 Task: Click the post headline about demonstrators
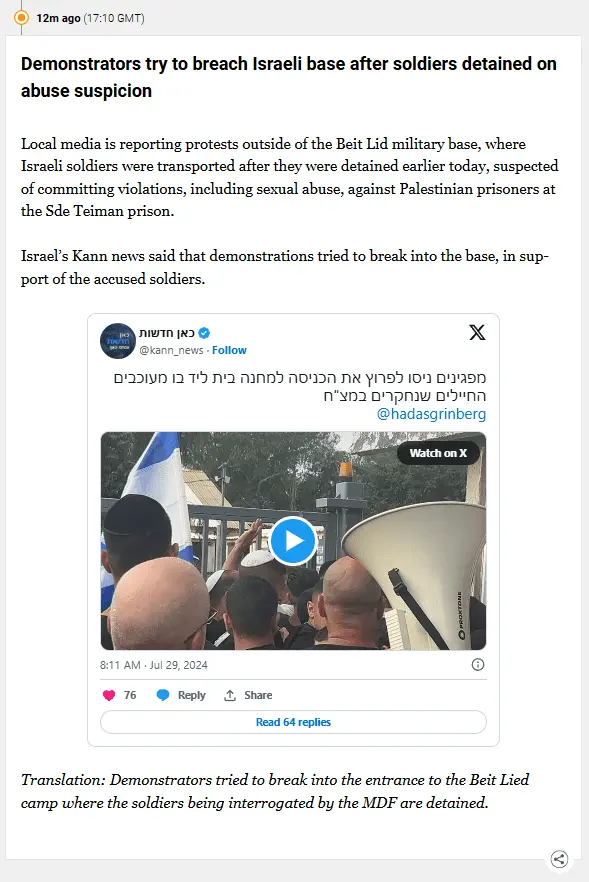tap(289, 77)
